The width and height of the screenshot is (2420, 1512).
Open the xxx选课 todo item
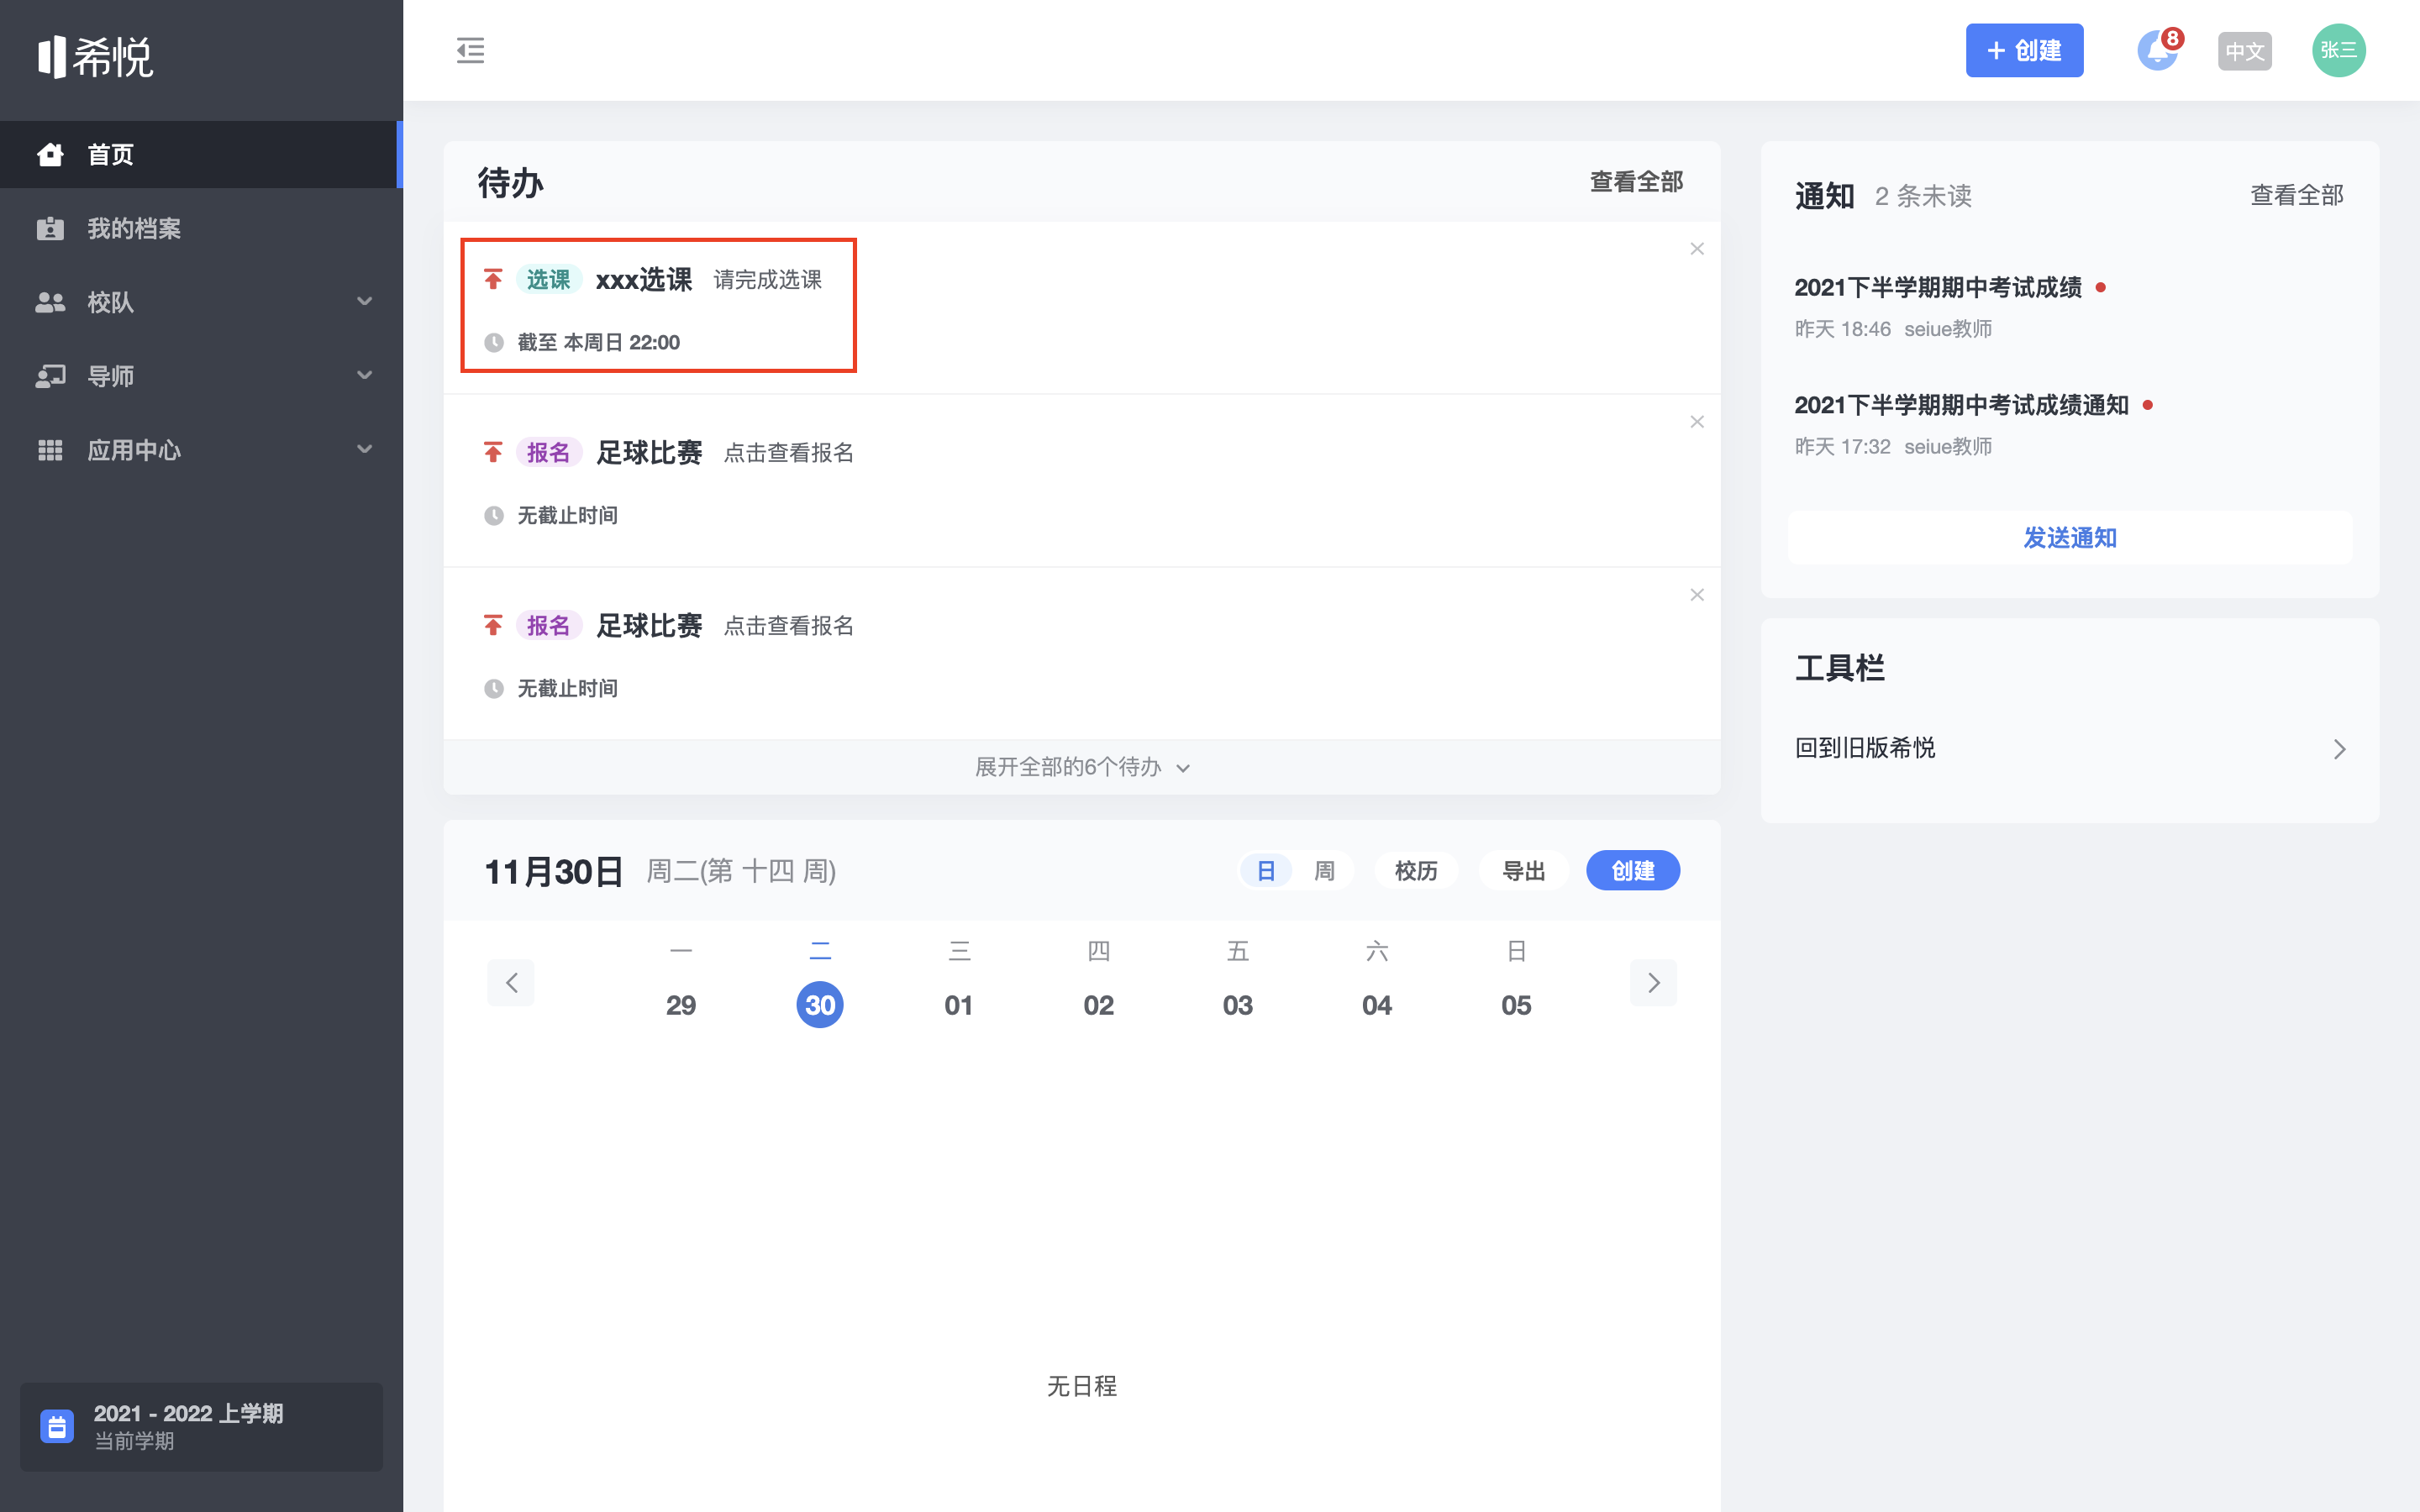pyautogui.click(x=1081, y=308)
